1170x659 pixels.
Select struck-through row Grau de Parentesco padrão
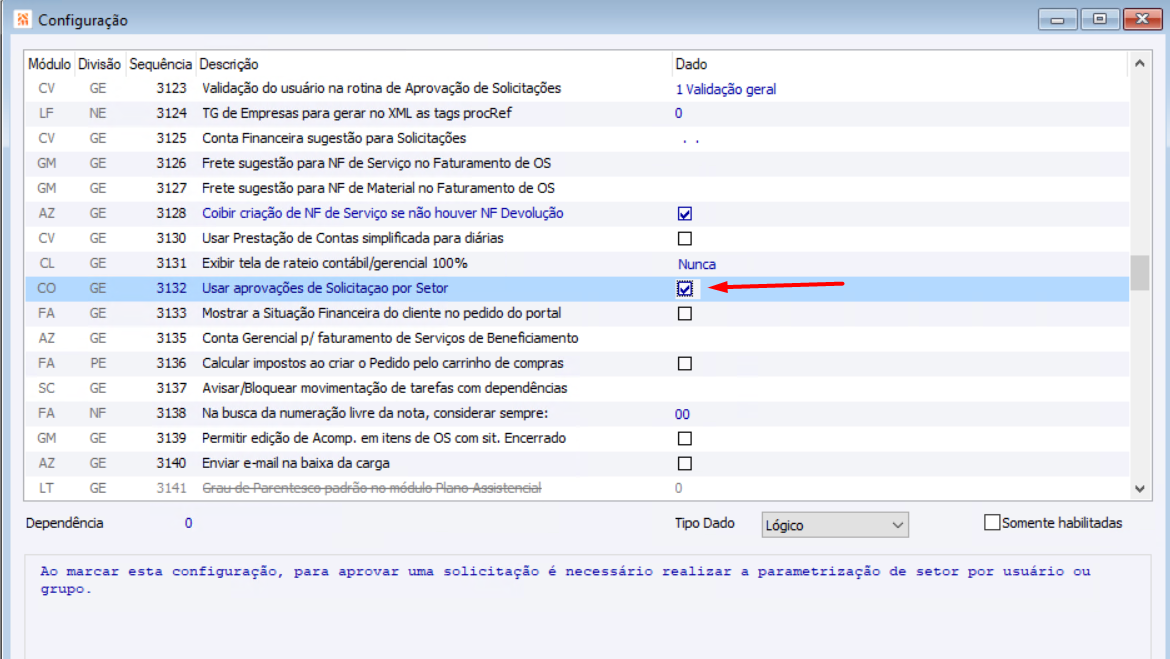tap(577, 488)
